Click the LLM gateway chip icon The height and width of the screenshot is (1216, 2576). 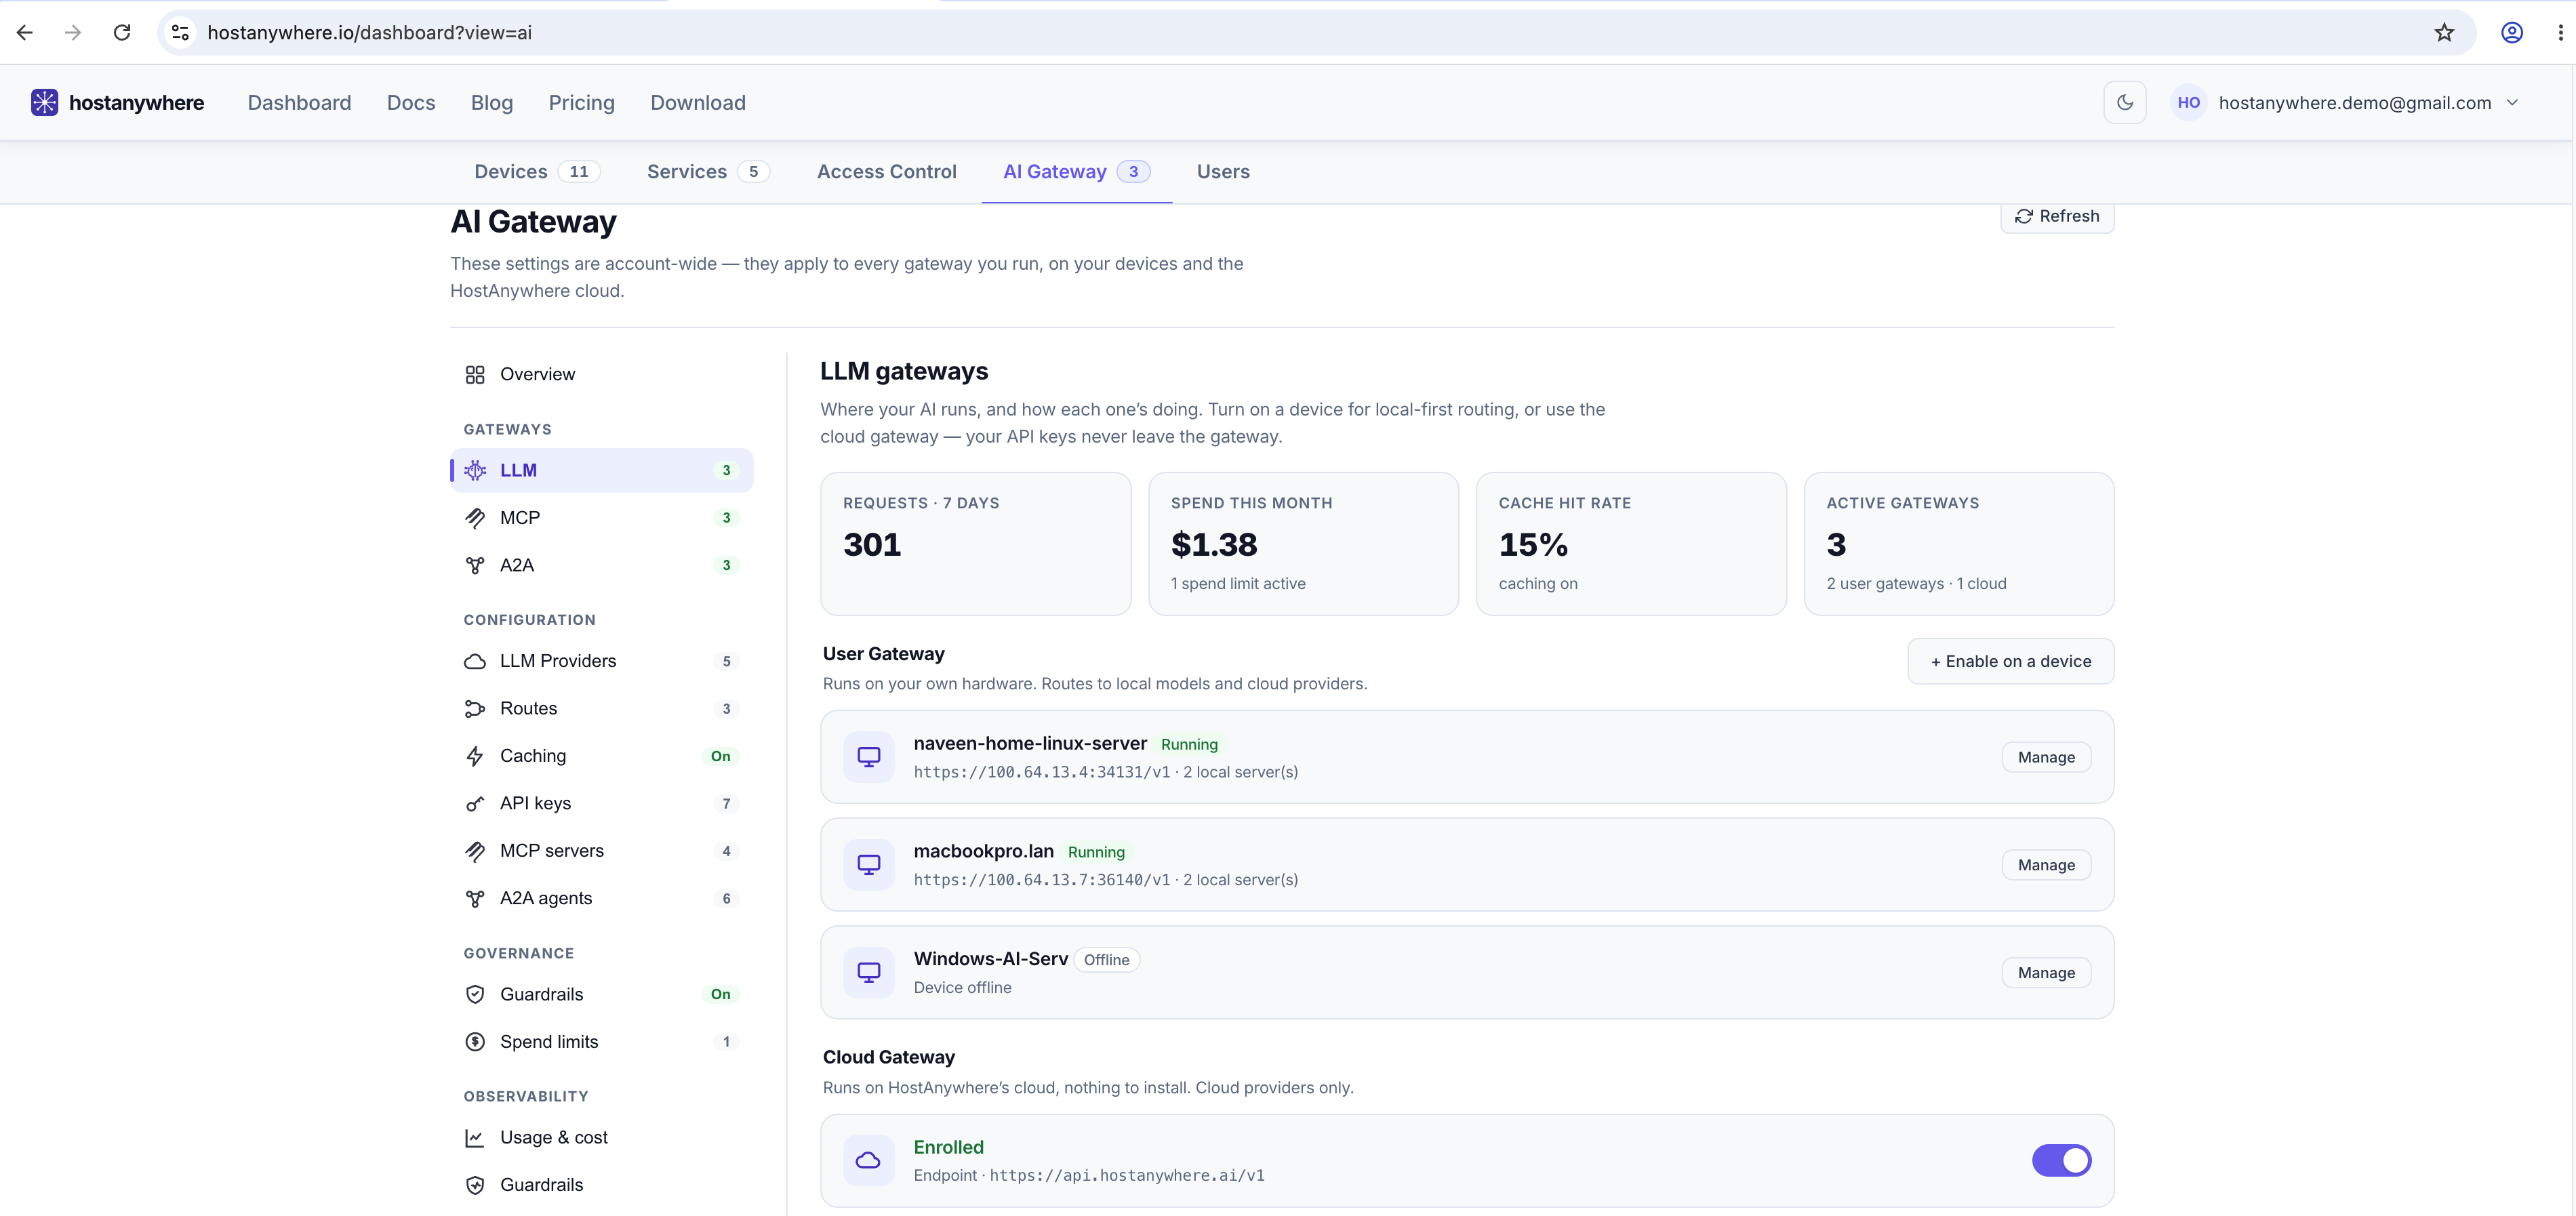pos(475,470)
